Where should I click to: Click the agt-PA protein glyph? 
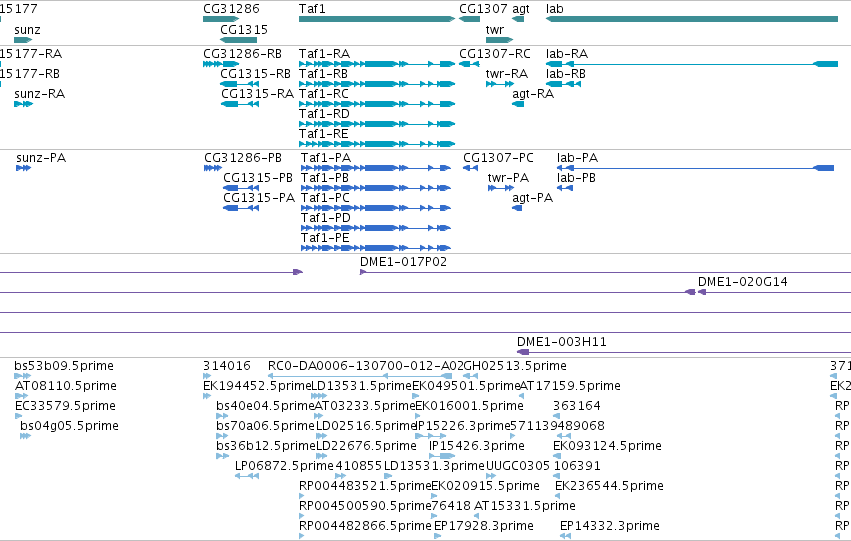(x=517, y=208)
